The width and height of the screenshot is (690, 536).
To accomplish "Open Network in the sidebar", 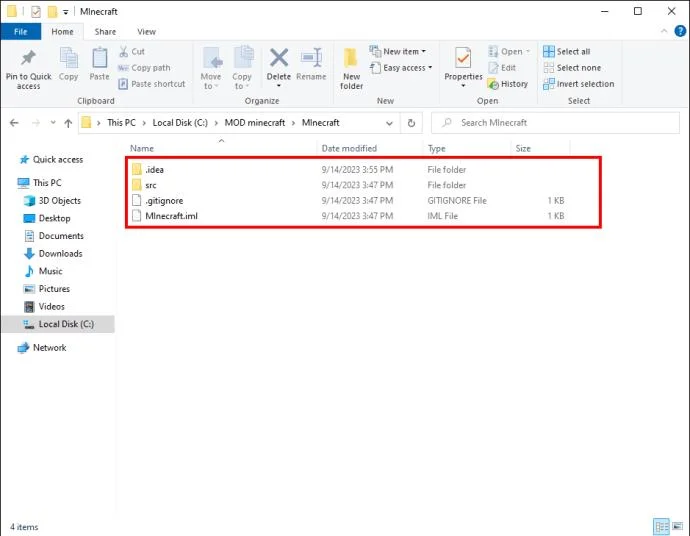I will 42,348.
